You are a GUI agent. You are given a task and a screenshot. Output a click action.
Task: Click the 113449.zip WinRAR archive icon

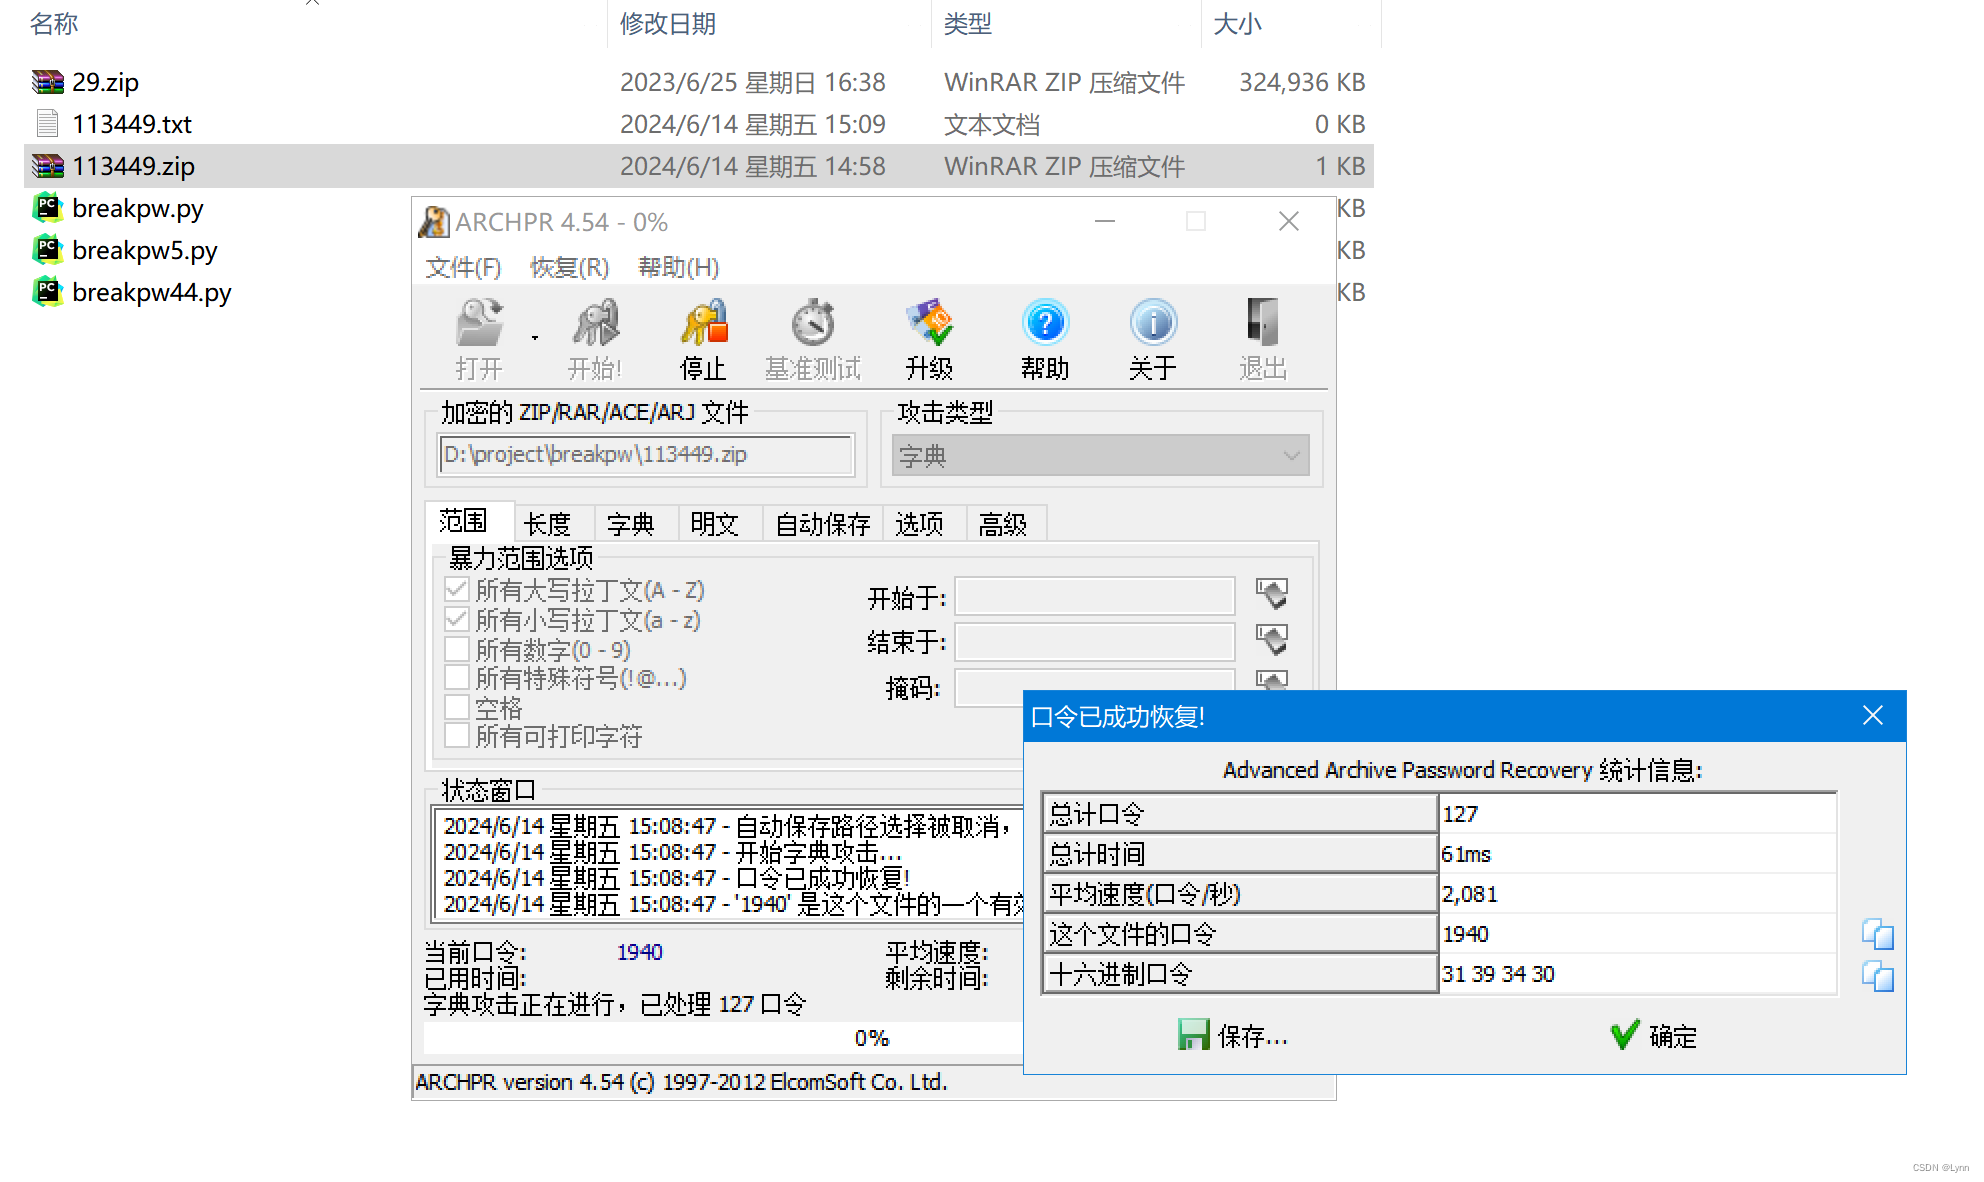47,166
